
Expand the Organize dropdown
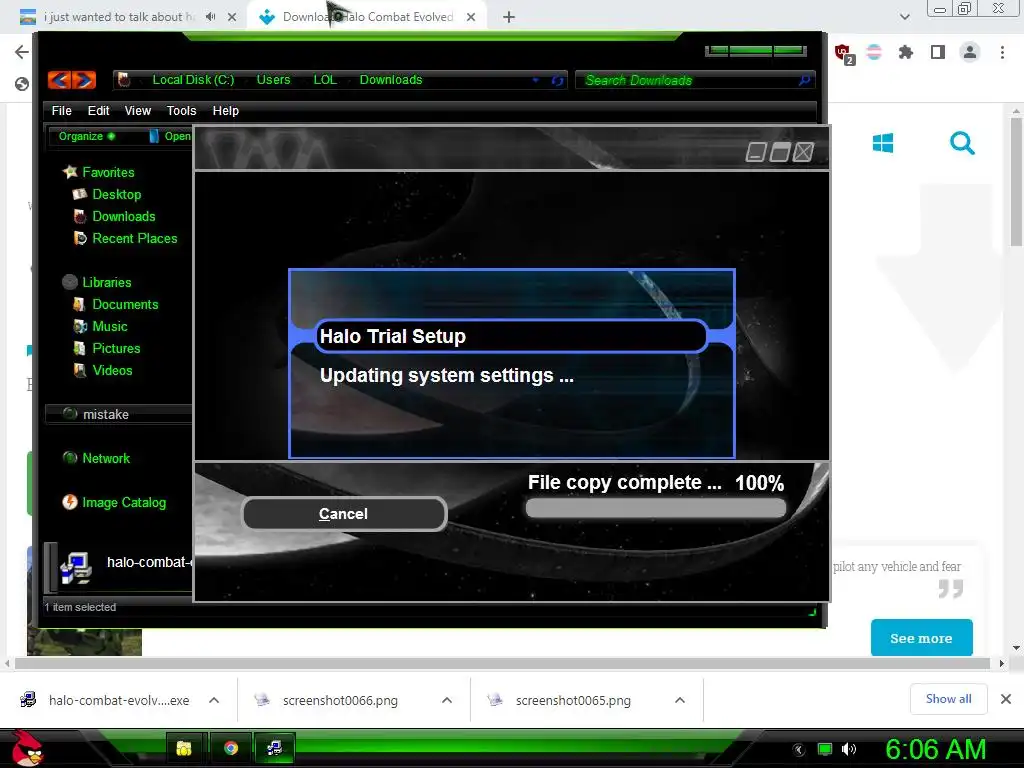click(87, 136)
